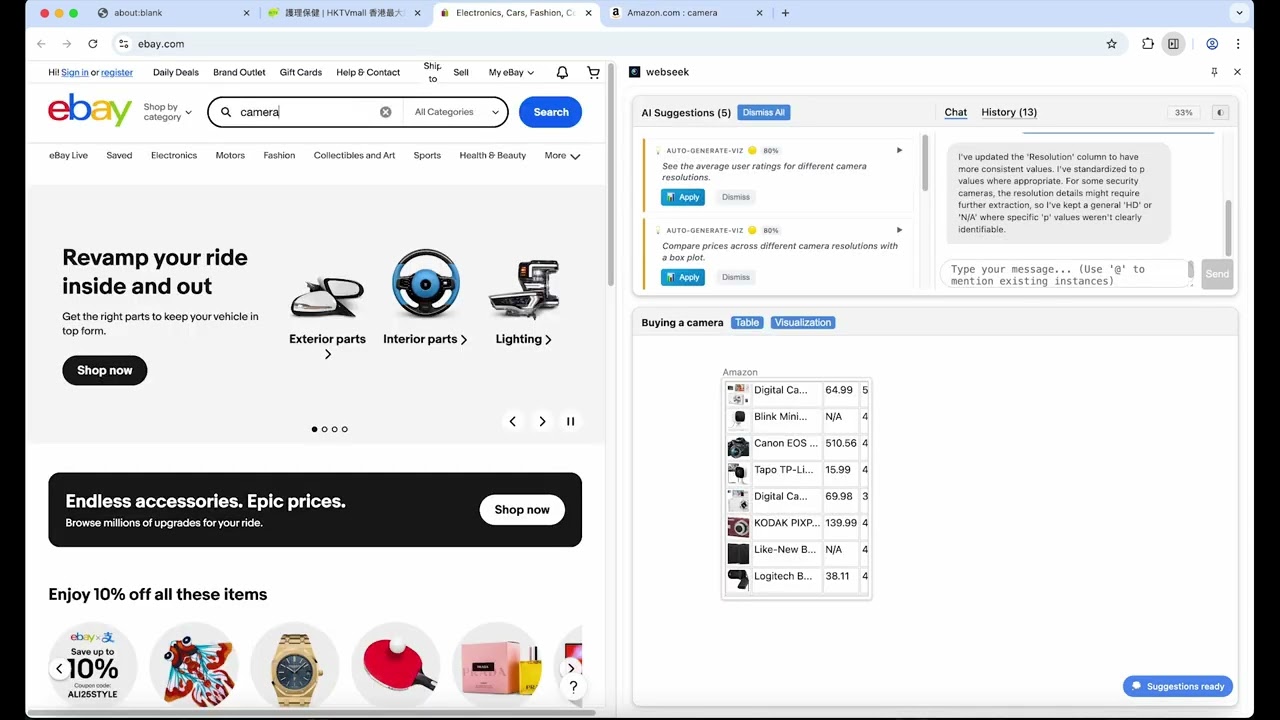Click the Table tag under Buying a camera
Image resolution: width=1280 pixels, height=720 pixels.
click(747, 322)
